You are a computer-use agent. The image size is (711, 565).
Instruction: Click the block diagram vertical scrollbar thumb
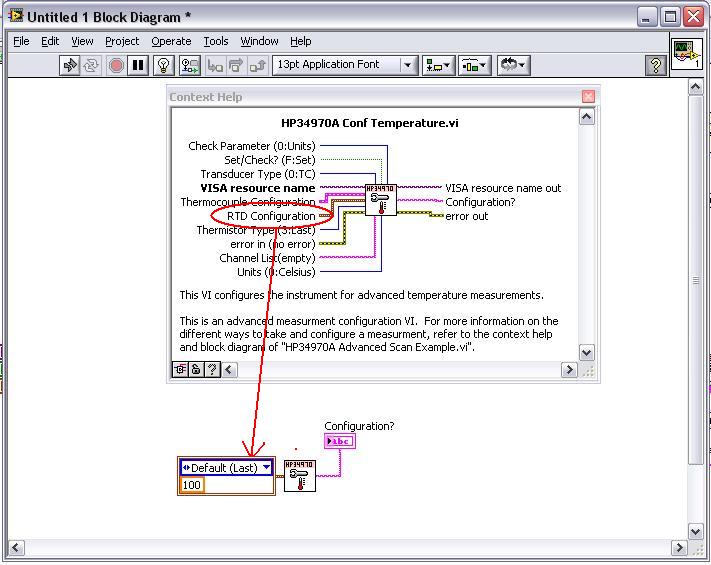click(696, 280)
